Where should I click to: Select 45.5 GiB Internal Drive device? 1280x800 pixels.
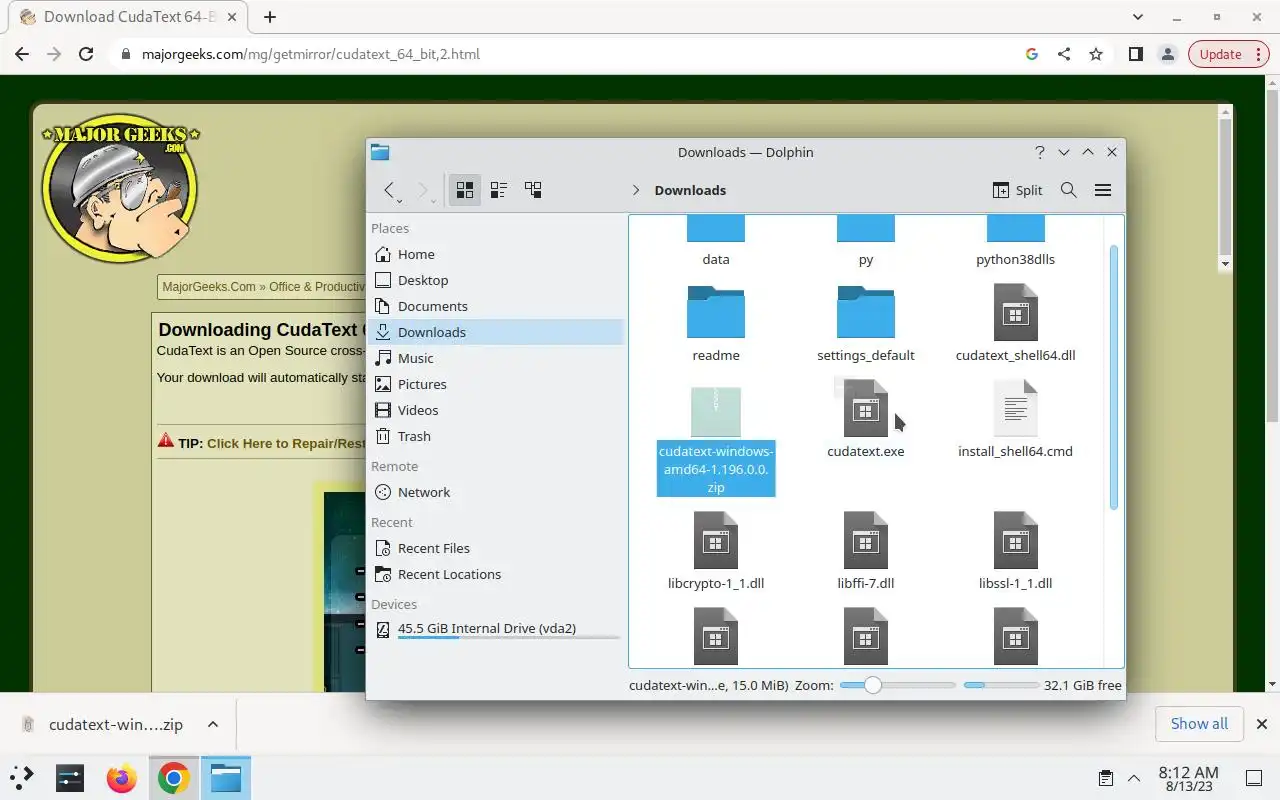point(496,629)
